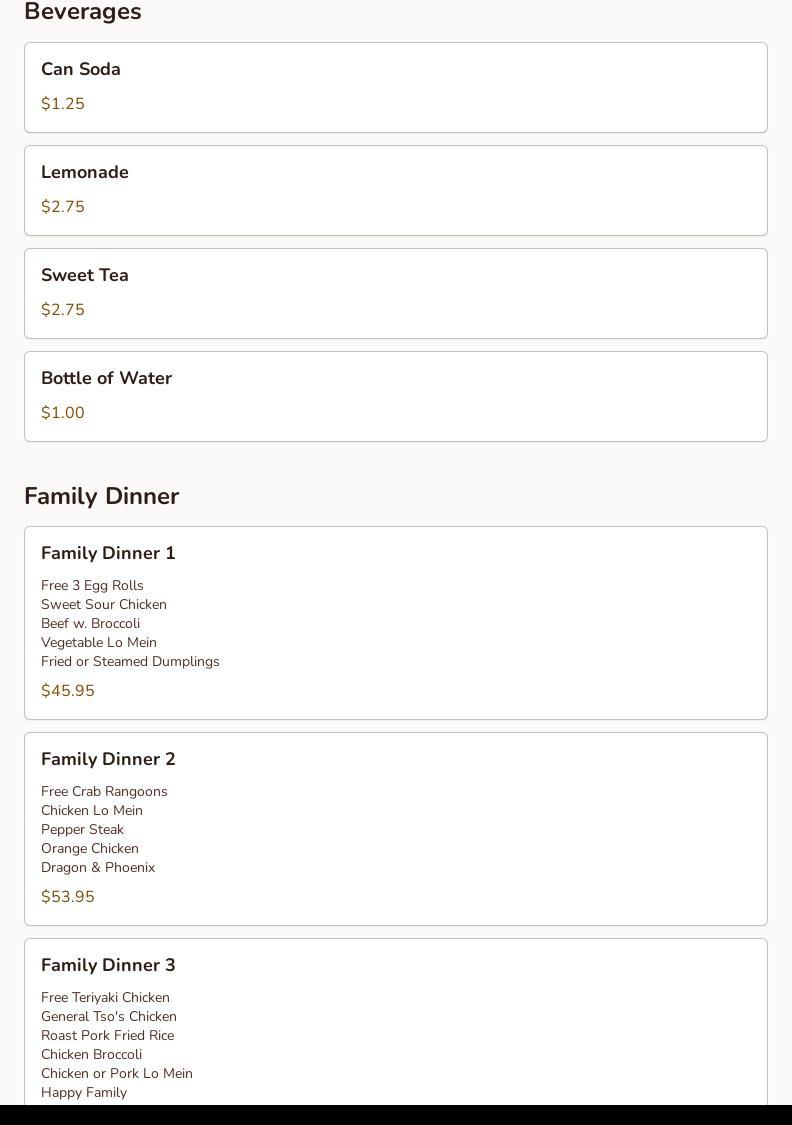Click "Free Crab Rangoons" in Family Dinner 2

[104, 792]
